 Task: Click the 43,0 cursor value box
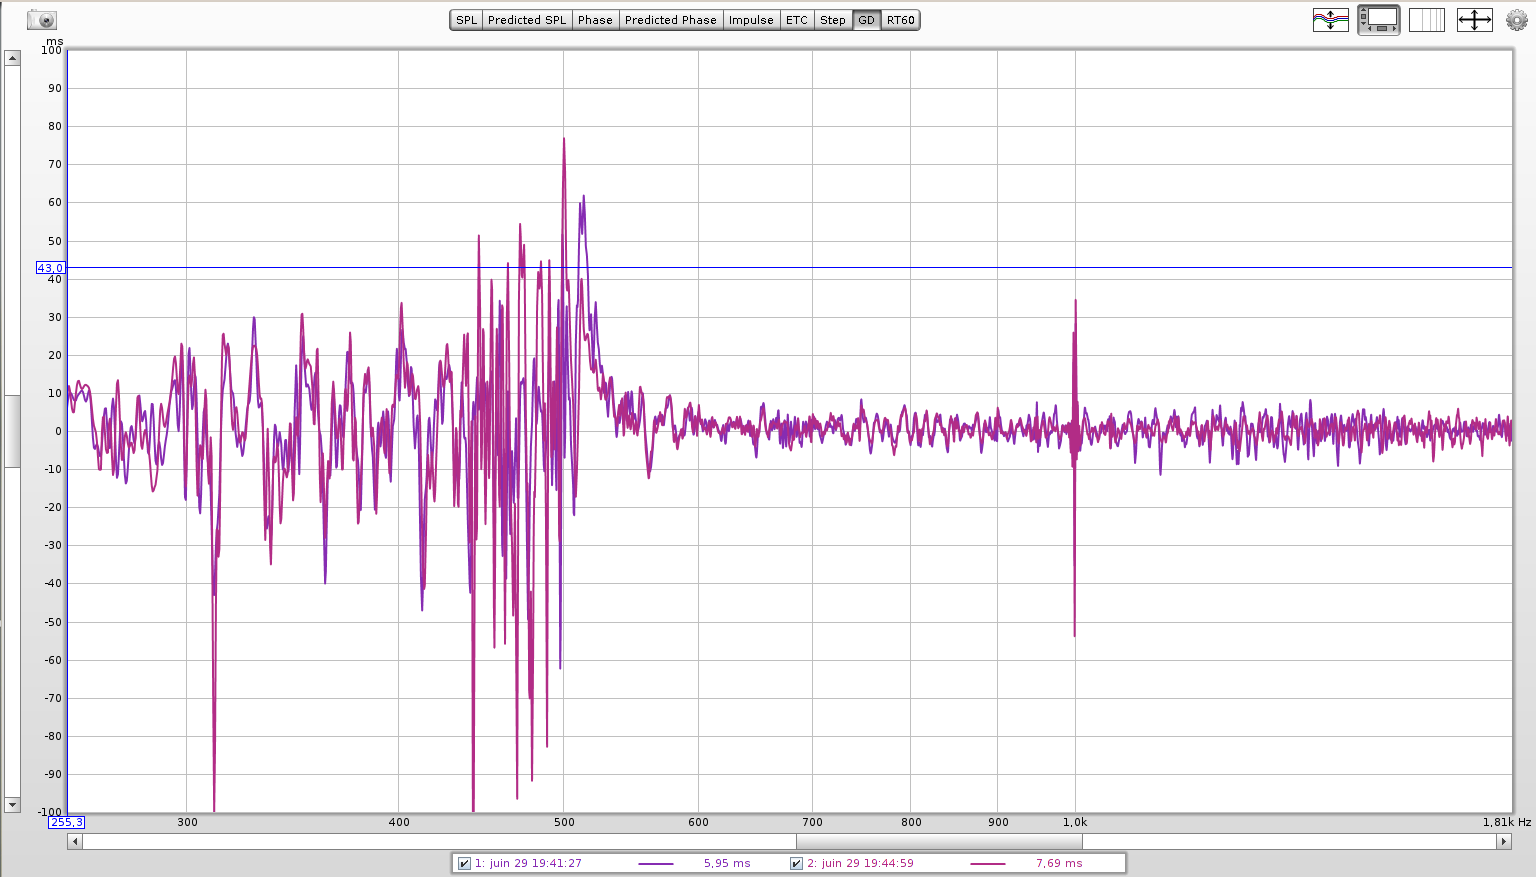[51, 268]
